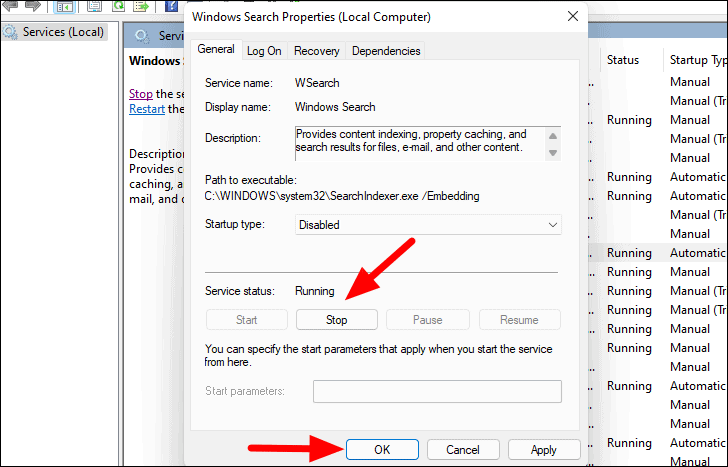The image size is (728, 467).
Task: Click the greyed-out Start button
Action: 247,320
